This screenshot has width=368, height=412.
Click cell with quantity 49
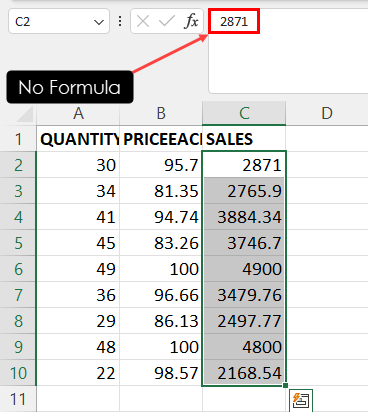coord(78,269)
